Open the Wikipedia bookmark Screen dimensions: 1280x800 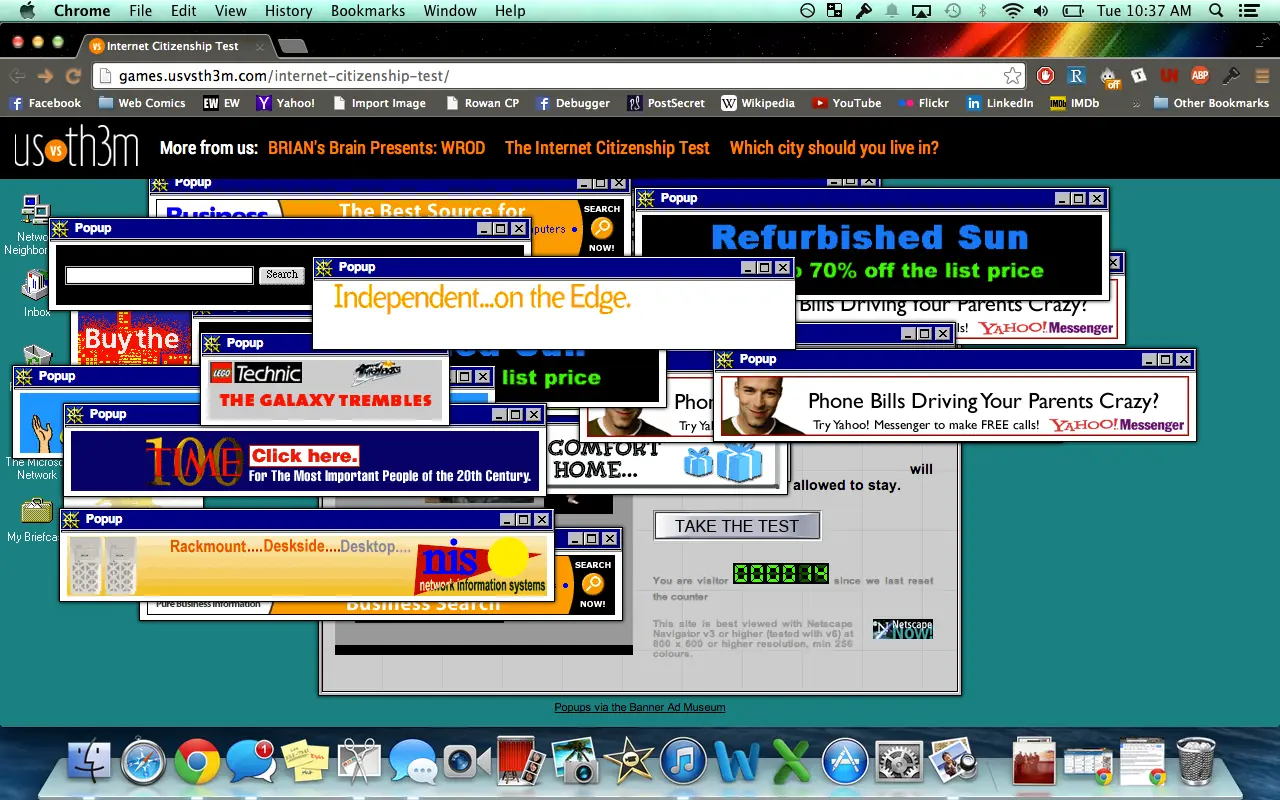758,103
